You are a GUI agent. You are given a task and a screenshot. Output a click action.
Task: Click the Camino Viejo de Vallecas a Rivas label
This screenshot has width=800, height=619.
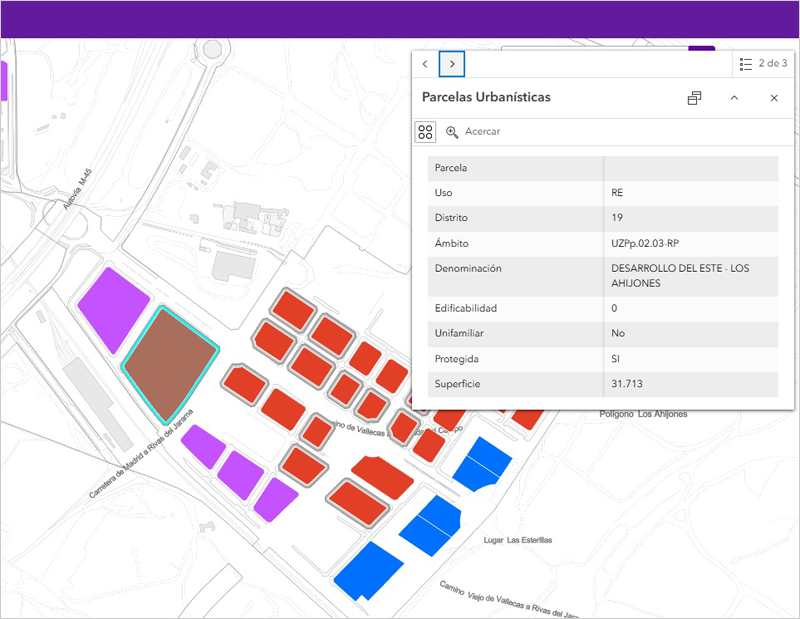pos(509,600)
